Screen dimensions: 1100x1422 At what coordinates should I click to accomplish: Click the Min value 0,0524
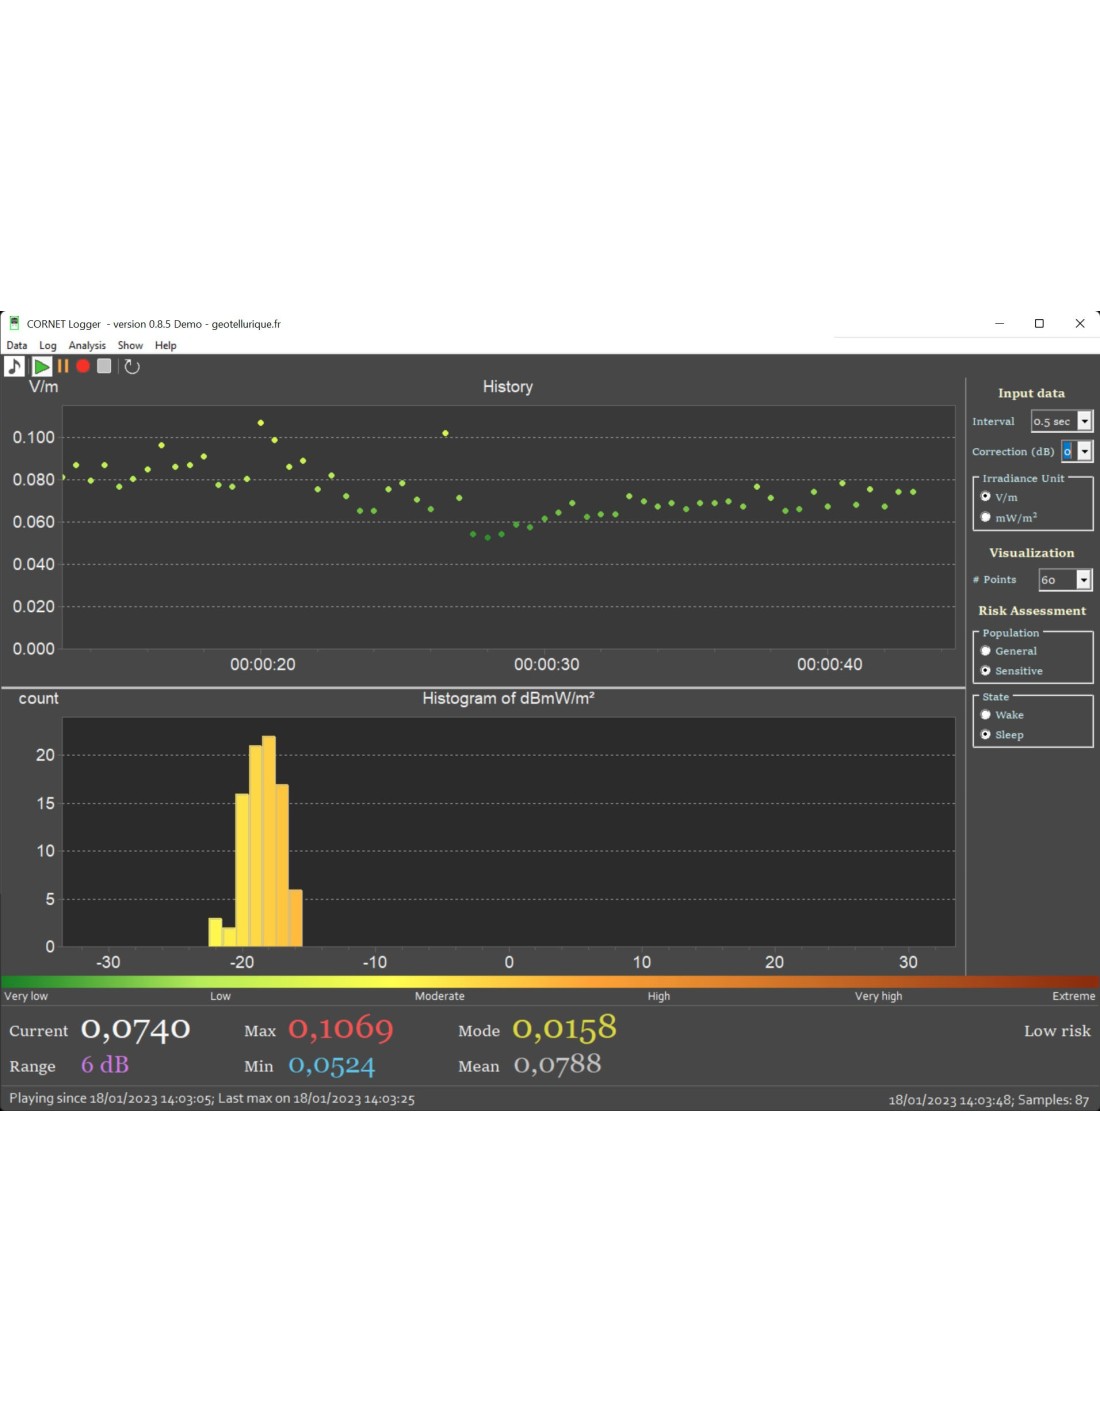coord(332,1066)
